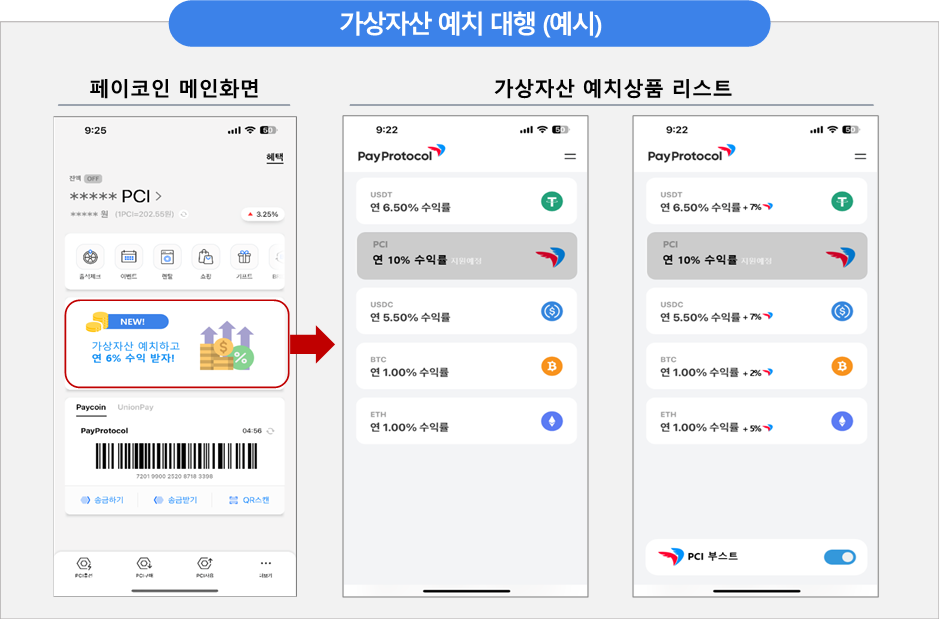
Task: Tap orange Bitcoin icon in middle list
Action: pos(552,366)
